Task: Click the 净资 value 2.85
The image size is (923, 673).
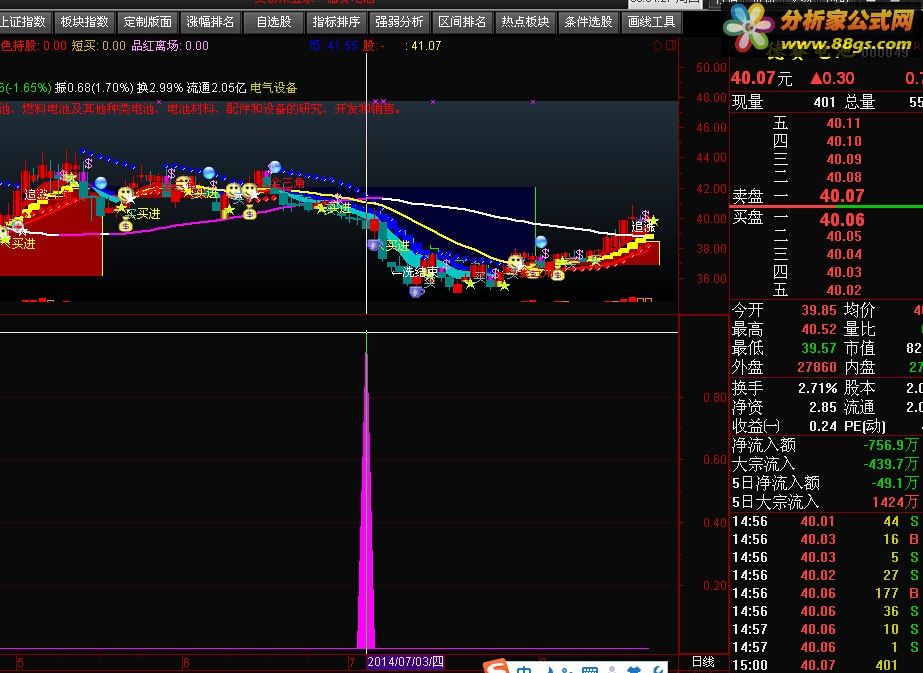Action: pos(823,407)
